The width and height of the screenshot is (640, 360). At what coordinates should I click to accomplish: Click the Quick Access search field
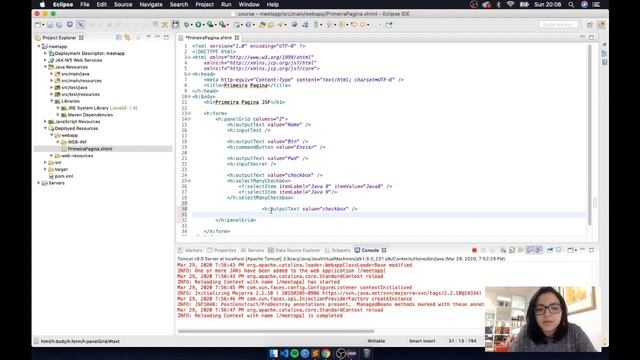[559, 25]
